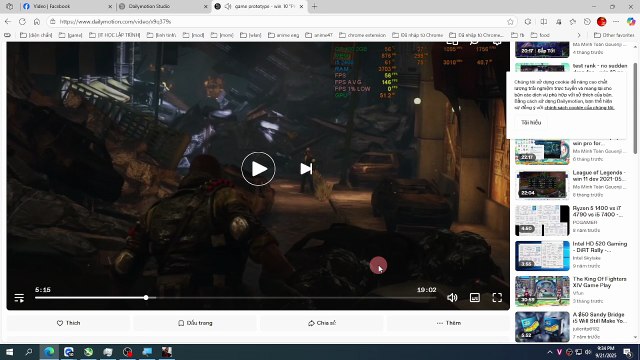Screen dimensions: 640x360
Task: Open tab actions menu icon
Action: click(x=9, y=7)
